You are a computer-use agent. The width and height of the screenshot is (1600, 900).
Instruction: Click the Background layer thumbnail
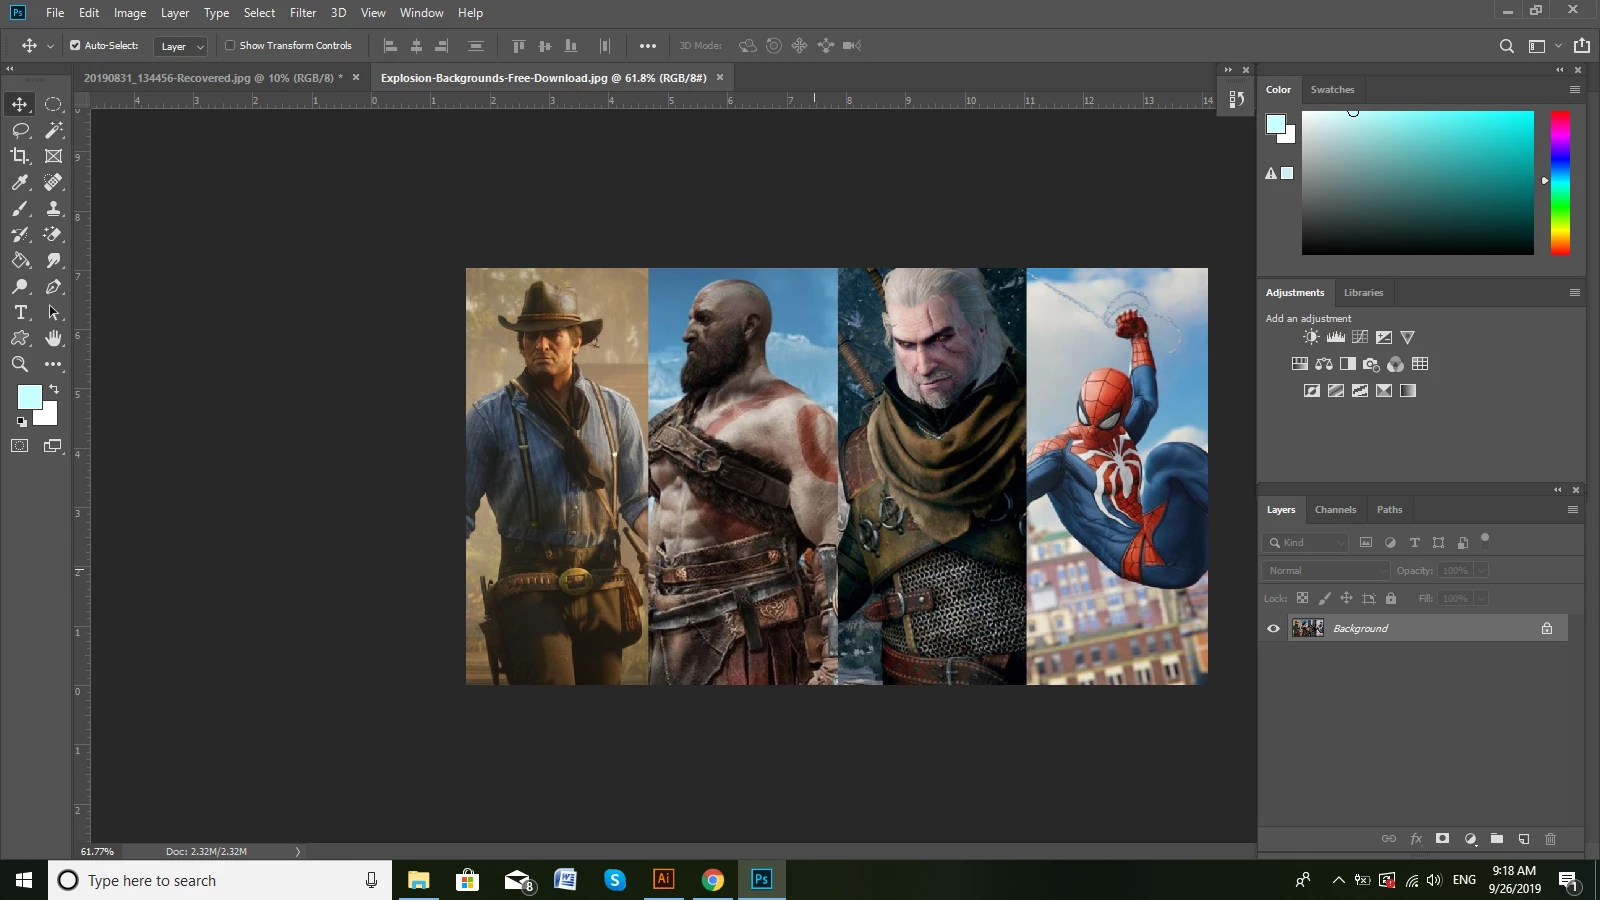click(1307, 628)
